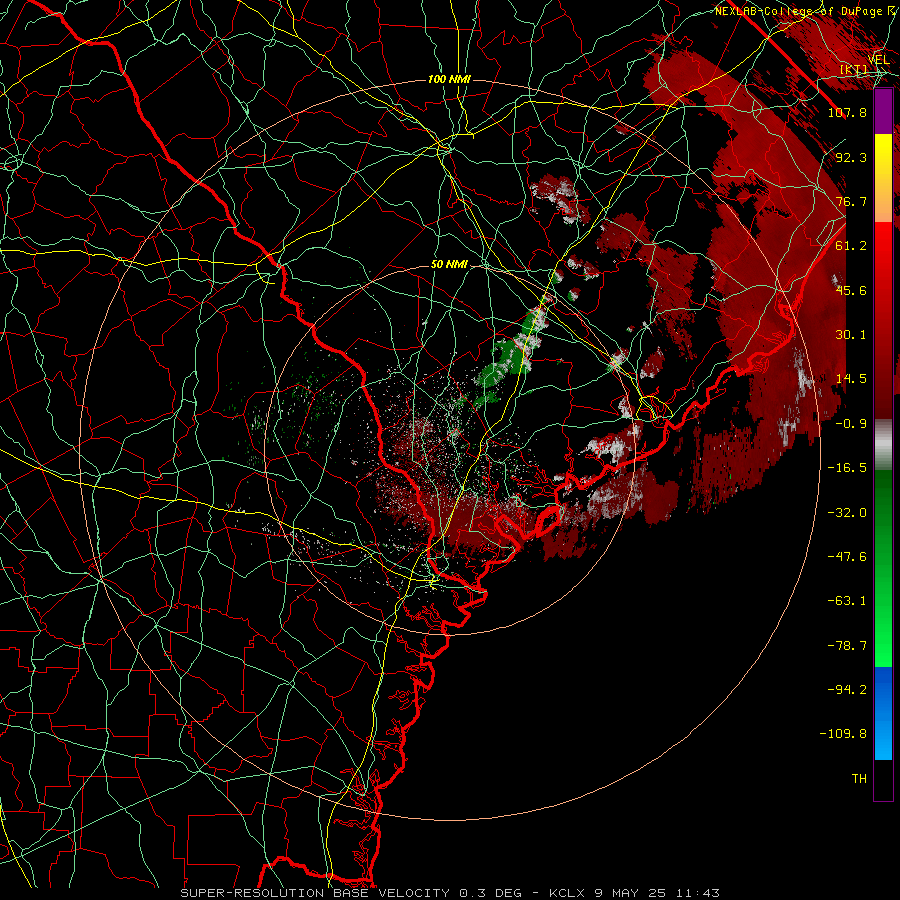The image size is (900, 900).
Task: Select the -32.0 value on velocity scale
Action: tap(847, 513)
